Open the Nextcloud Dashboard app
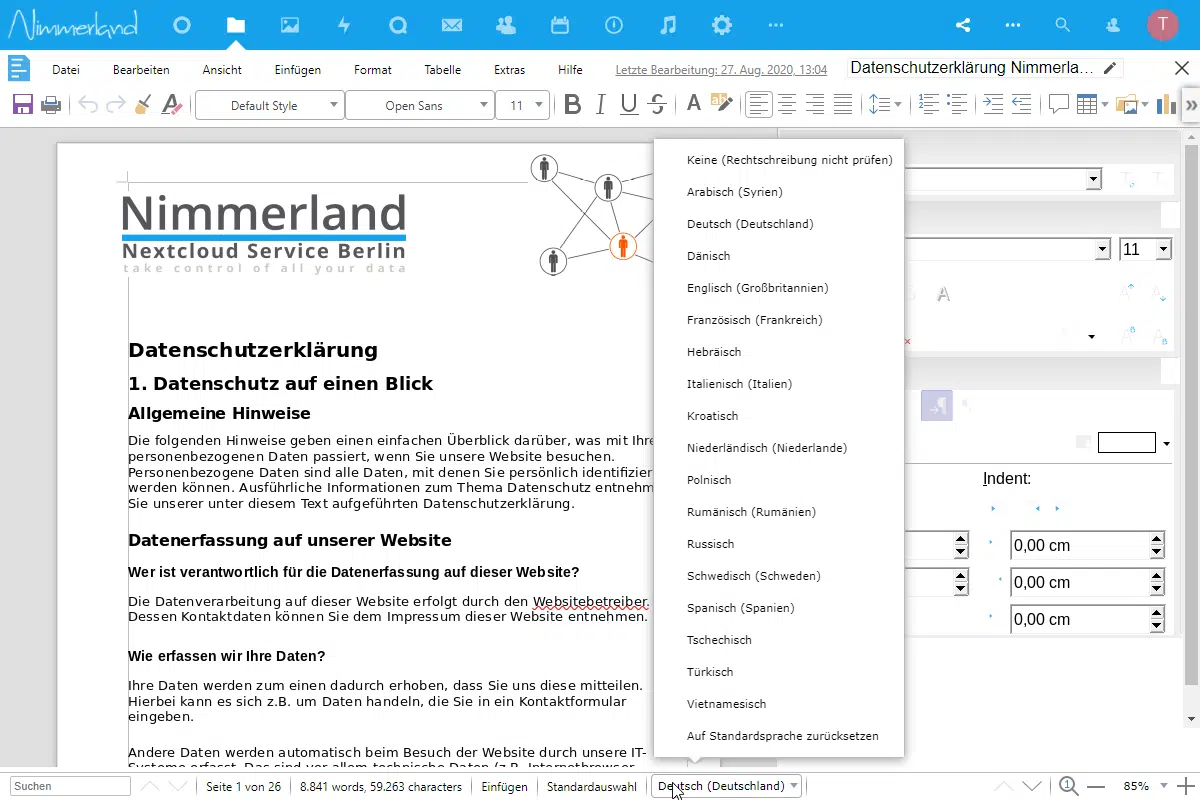The width and height of the screenshot is (1200, 800). (182, 25)
